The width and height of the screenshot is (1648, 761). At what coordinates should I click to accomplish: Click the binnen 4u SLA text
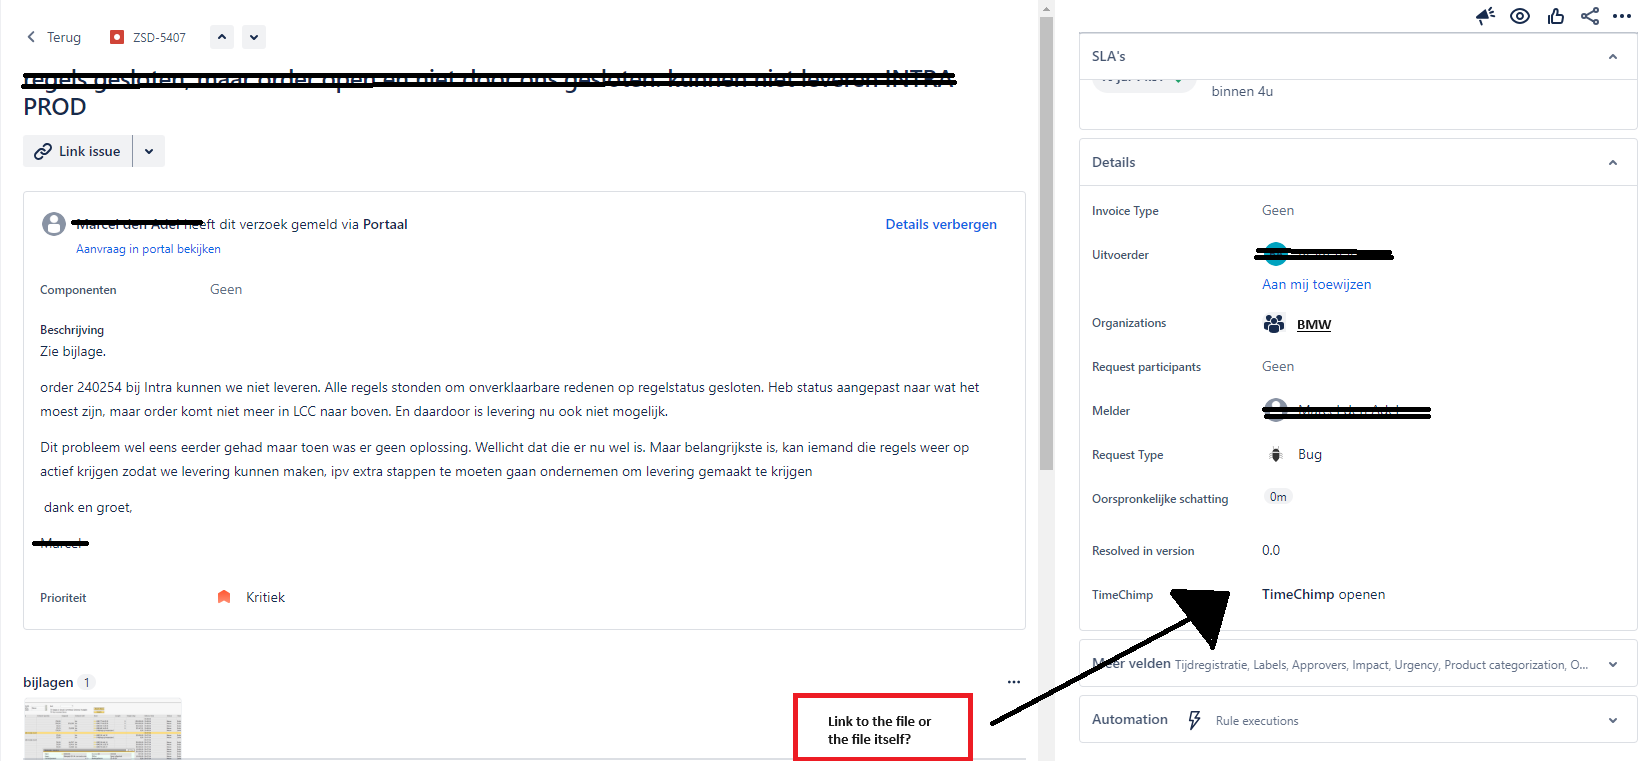1242,91
